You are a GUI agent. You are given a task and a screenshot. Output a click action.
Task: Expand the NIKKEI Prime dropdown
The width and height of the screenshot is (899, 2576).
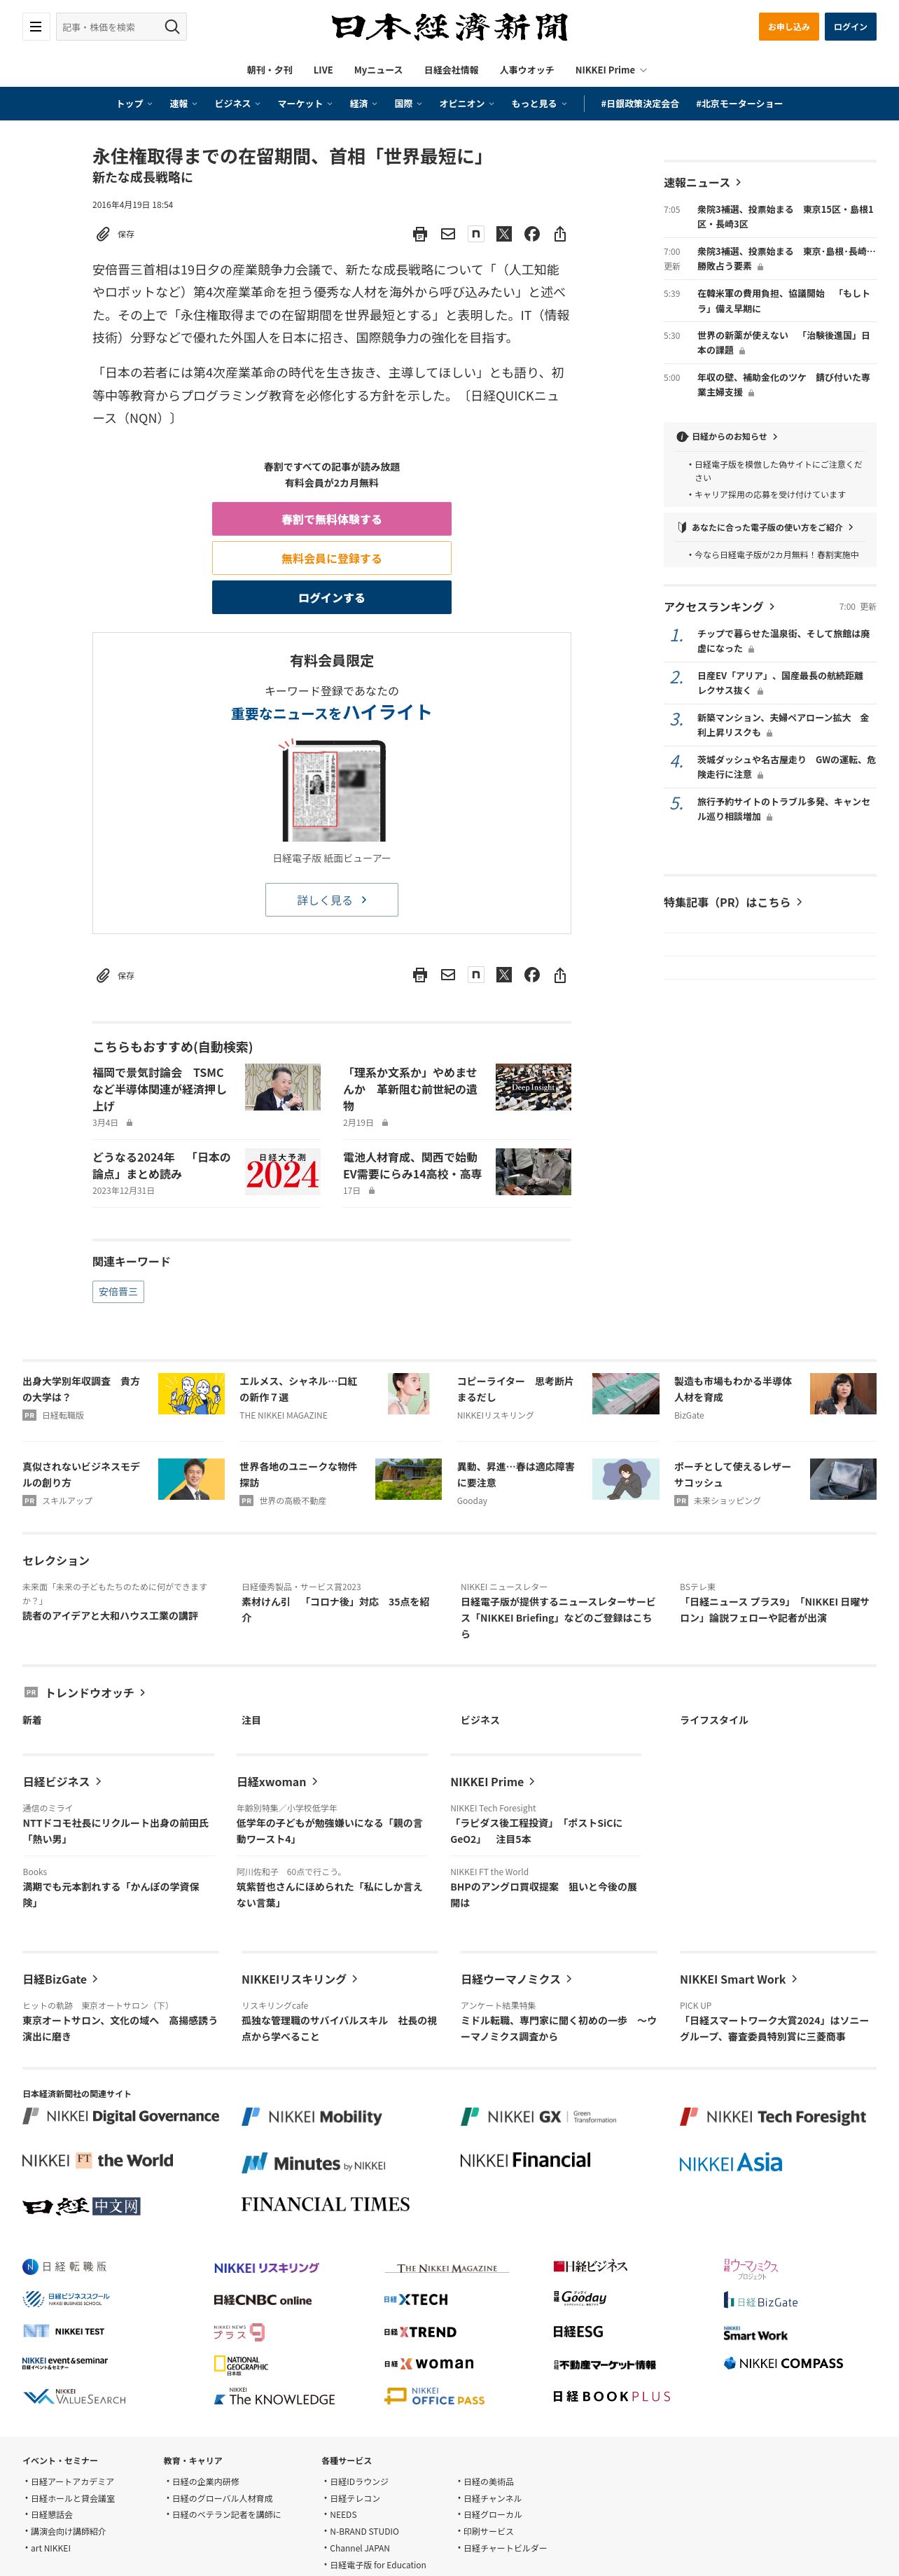[x=611, y=70]
